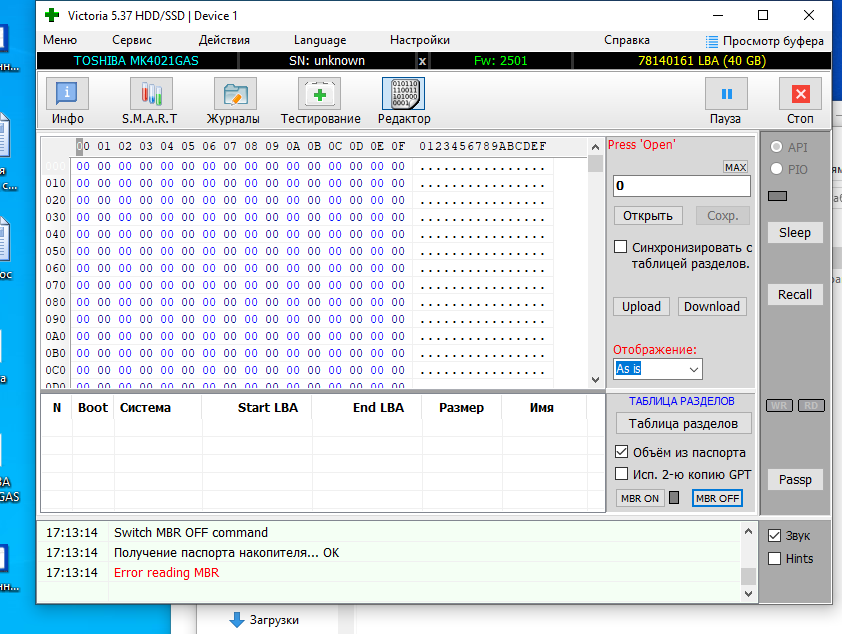The height and width of the screenshot is (634, 842).
Task: Enable the Hints checkbox
Action: [774, 558]
